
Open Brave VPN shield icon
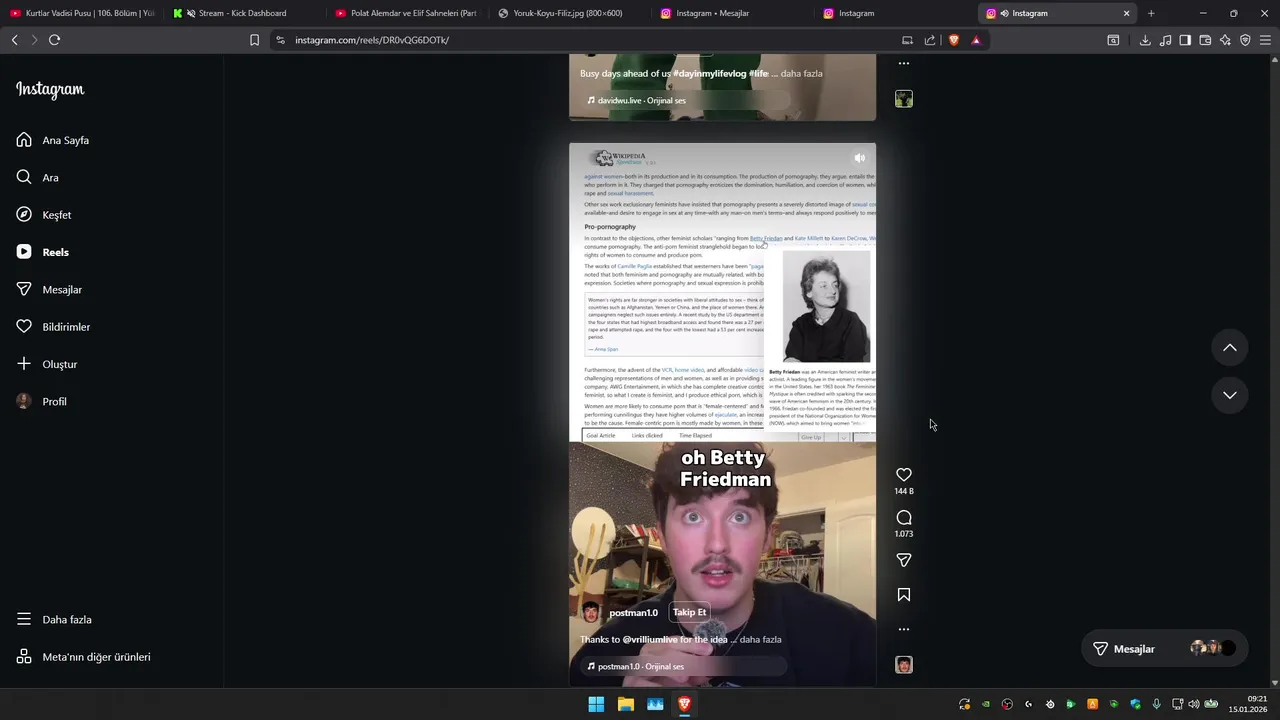pyautogui.click(x=1245, y=40)
